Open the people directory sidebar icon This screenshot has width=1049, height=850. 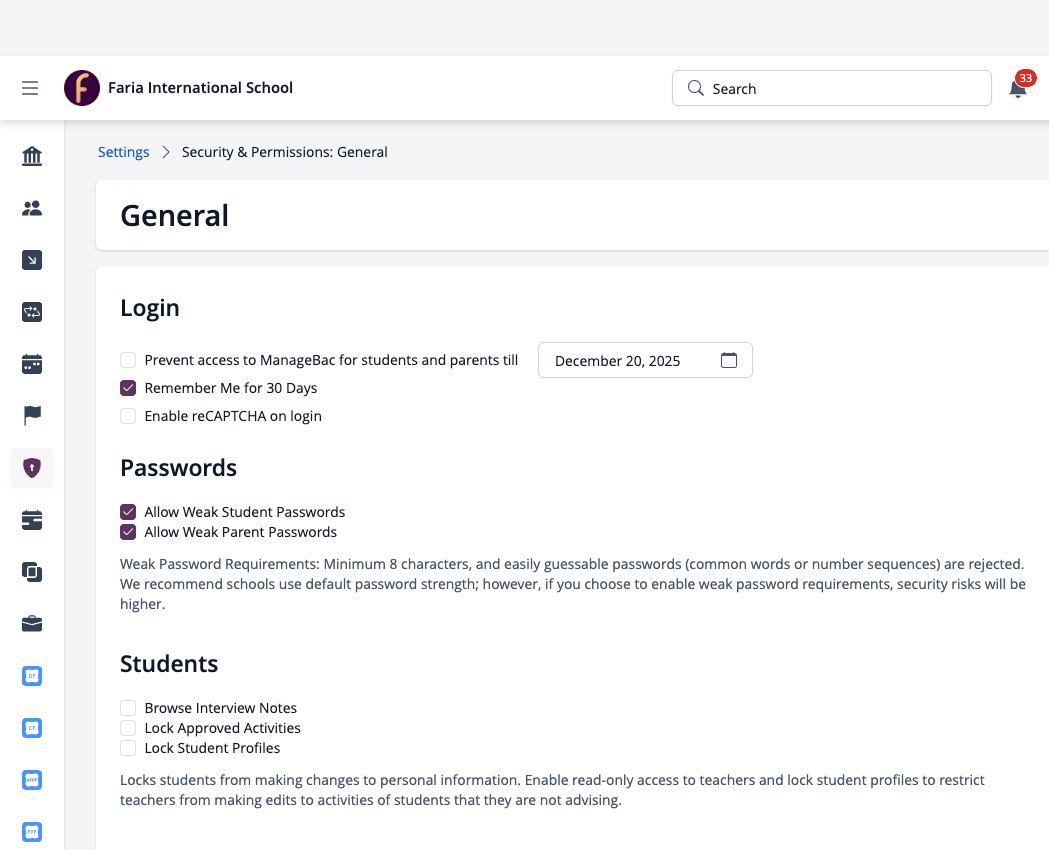pyautogui.click(x=31, y=208)
